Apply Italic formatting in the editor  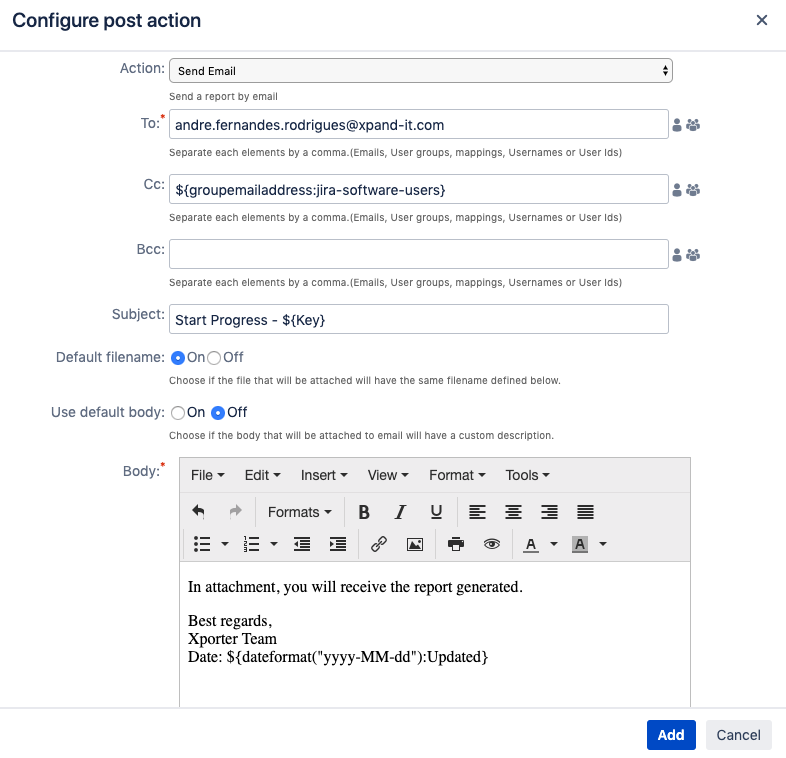pyautogui.click(x=400, y=512)
